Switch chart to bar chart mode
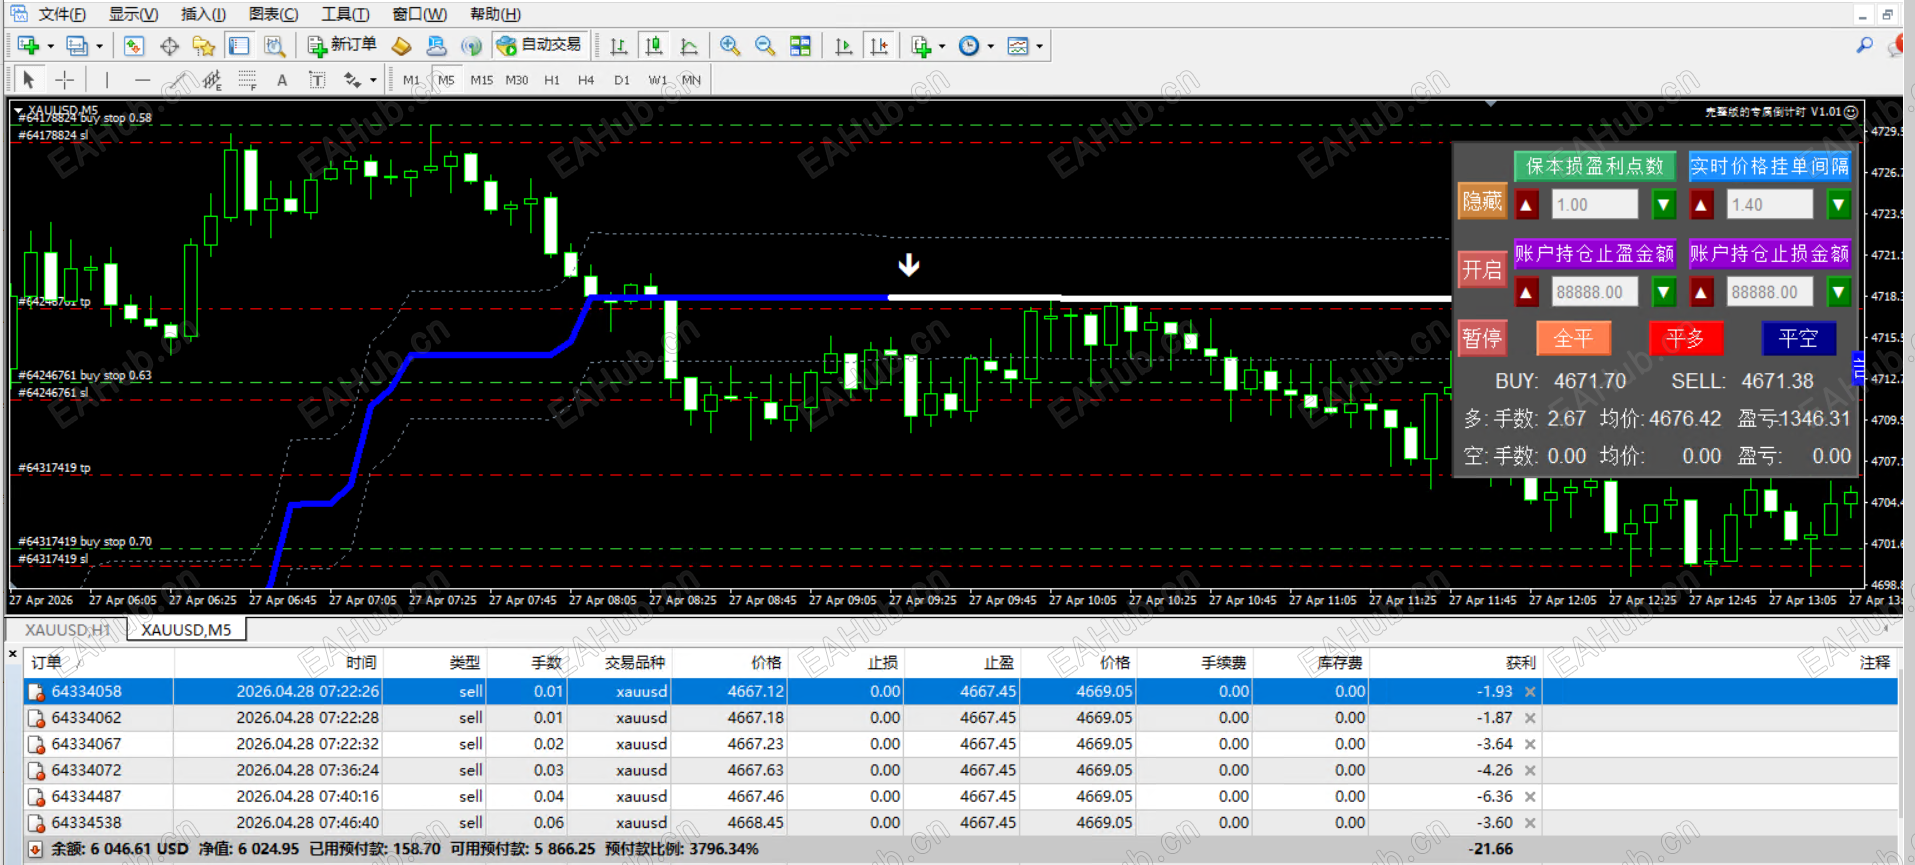Image resolution: width=1915 pixels, height=865 pixels. 619,46
